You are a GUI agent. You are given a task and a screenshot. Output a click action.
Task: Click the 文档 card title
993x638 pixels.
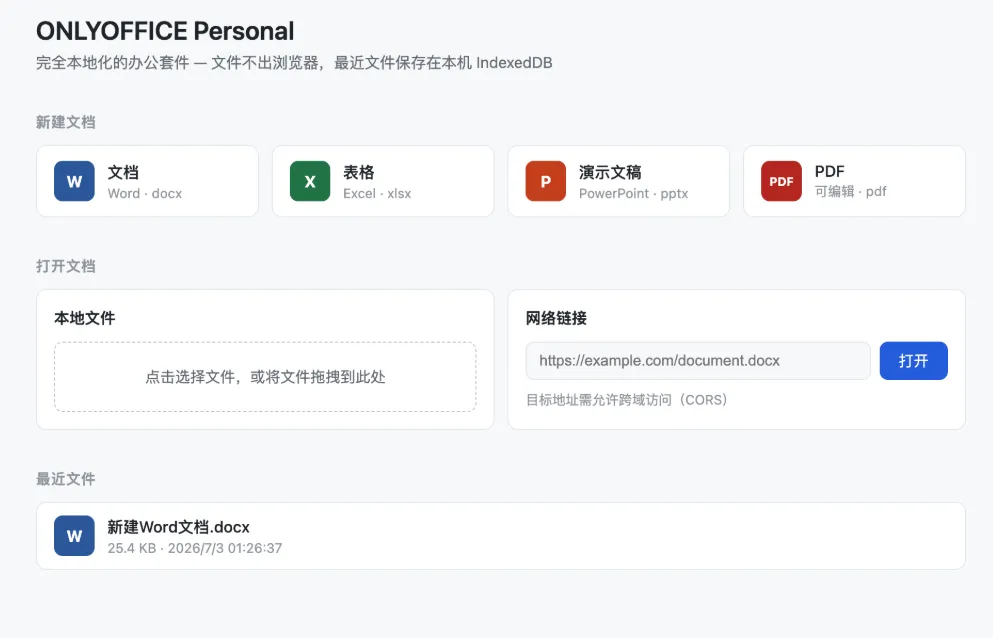[x=123, y=172]
